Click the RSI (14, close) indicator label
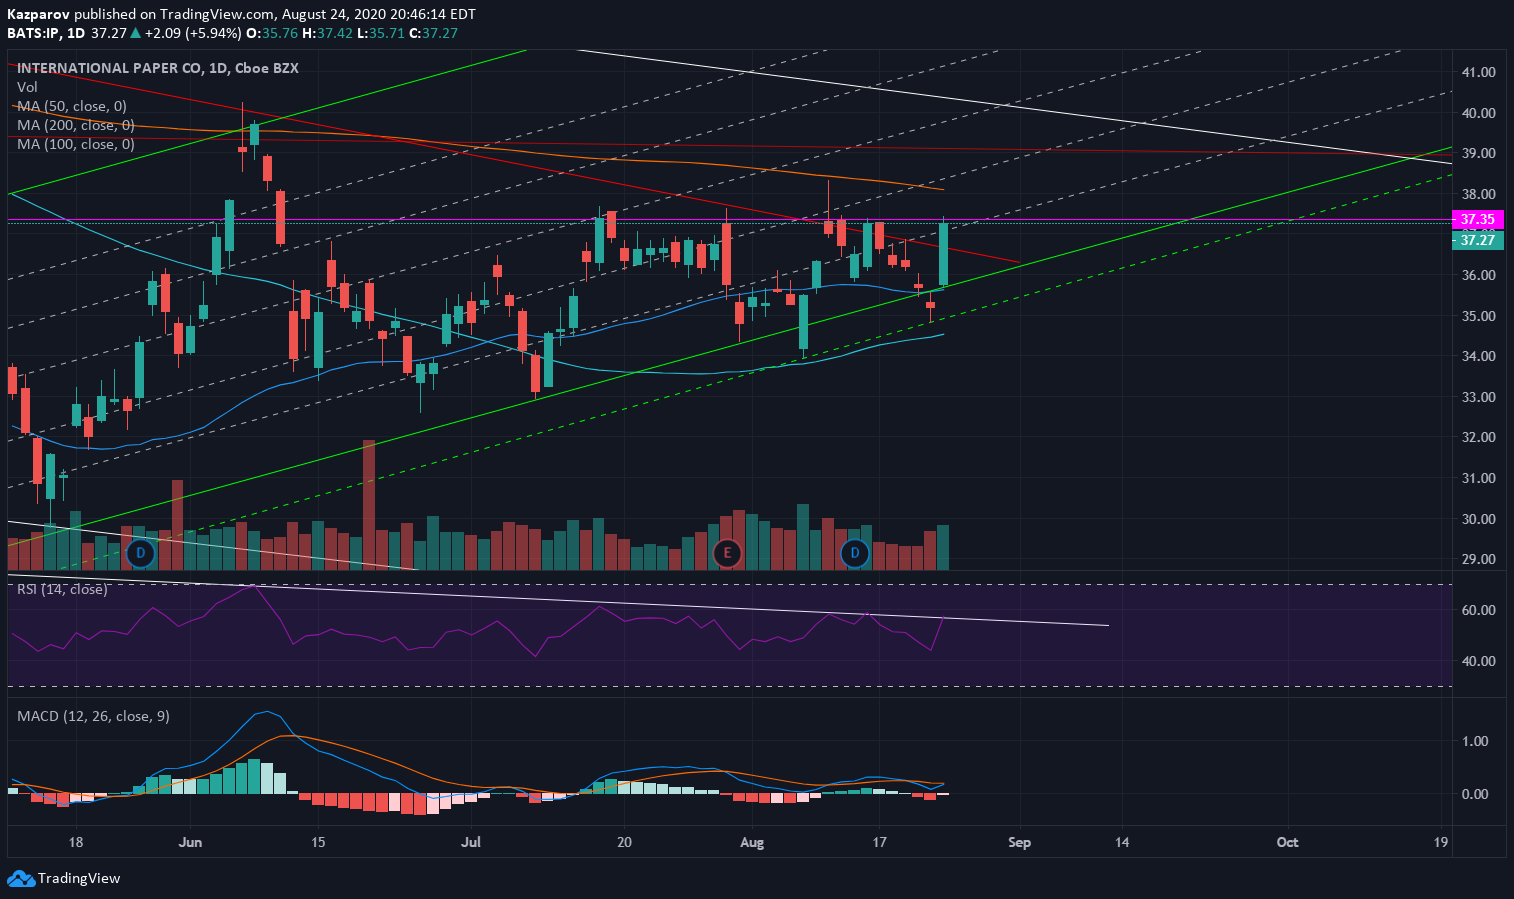The image size is (1514, 899). click(62, 589)
